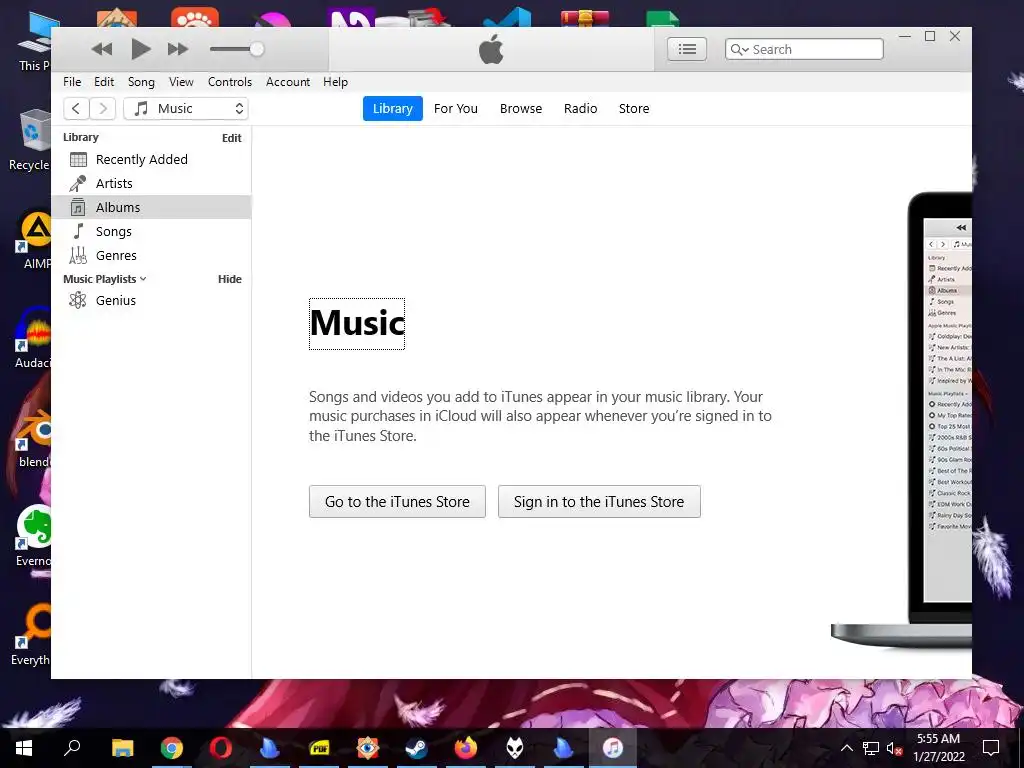
Task: Go forward with the right chevron
Action: click(103, 108)
